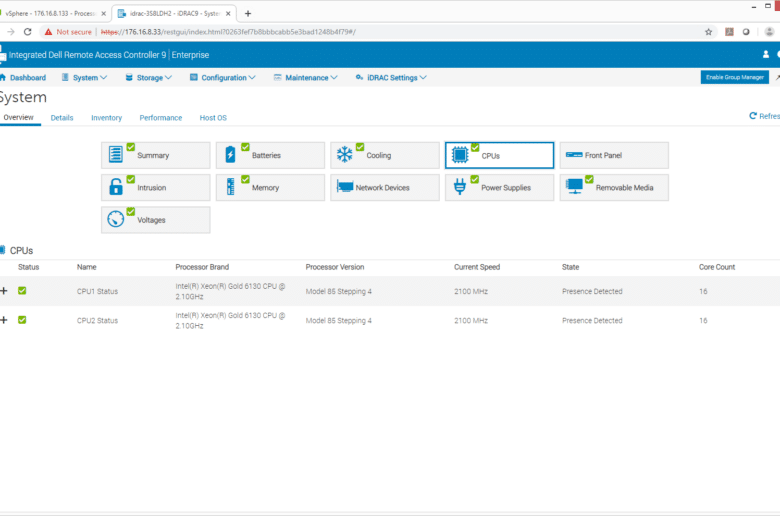Click the Status column header
Screen dimensions: 780x516
point(28,267)
